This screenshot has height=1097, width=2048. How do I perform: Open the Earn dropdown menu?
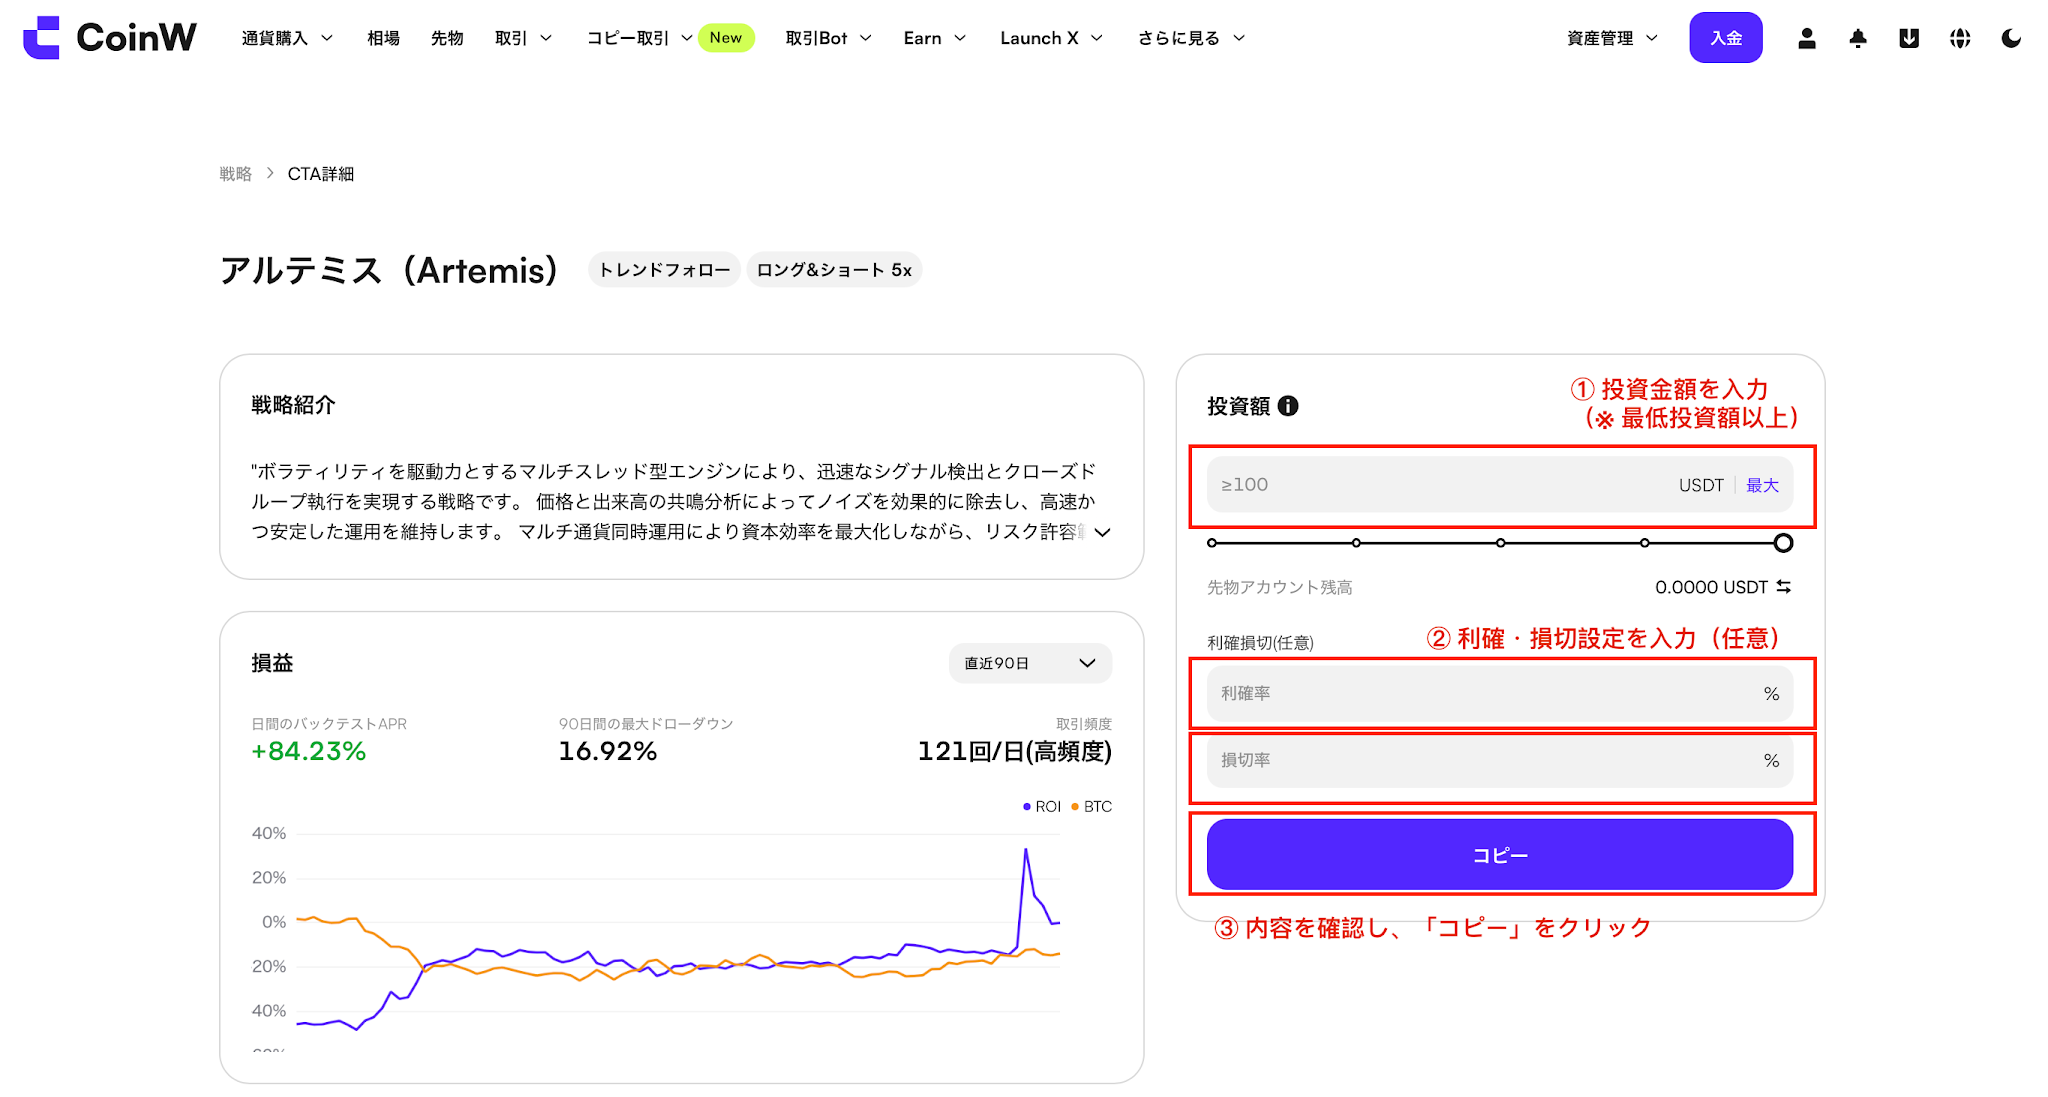tap(934, 38)
